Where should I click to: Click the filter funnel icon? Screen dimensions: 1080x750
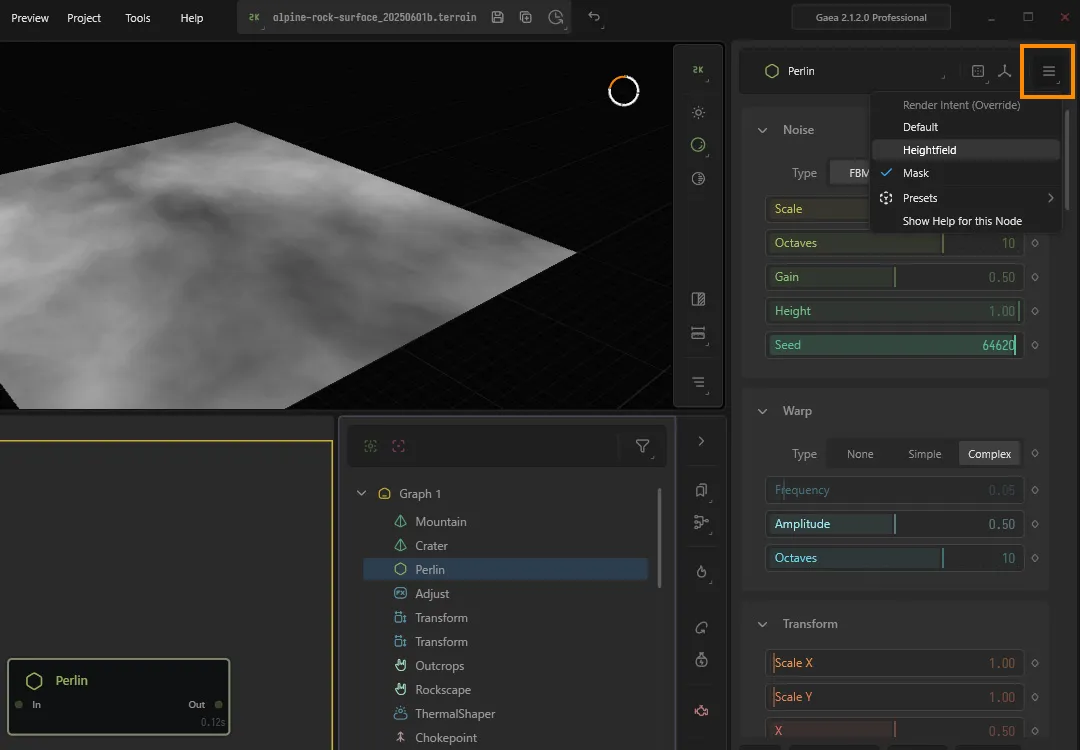tap(642, 447)
